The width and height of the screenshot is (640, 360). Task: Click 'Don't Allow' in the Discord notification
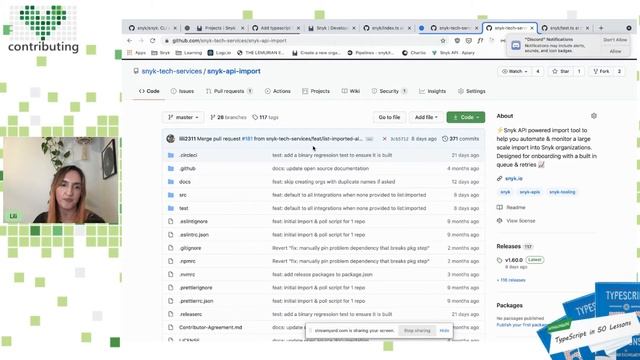pos(615,40)
